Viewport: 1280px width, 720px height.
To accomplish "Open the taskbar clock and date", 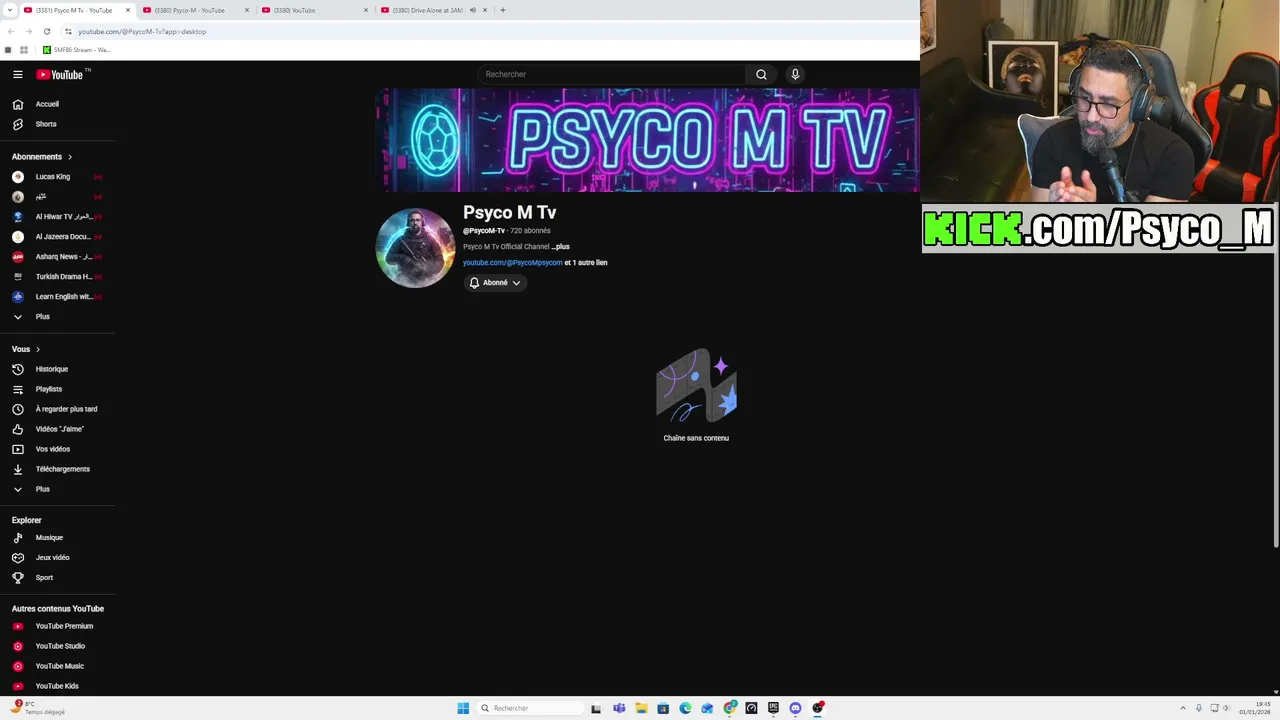I will [1254, 708].
